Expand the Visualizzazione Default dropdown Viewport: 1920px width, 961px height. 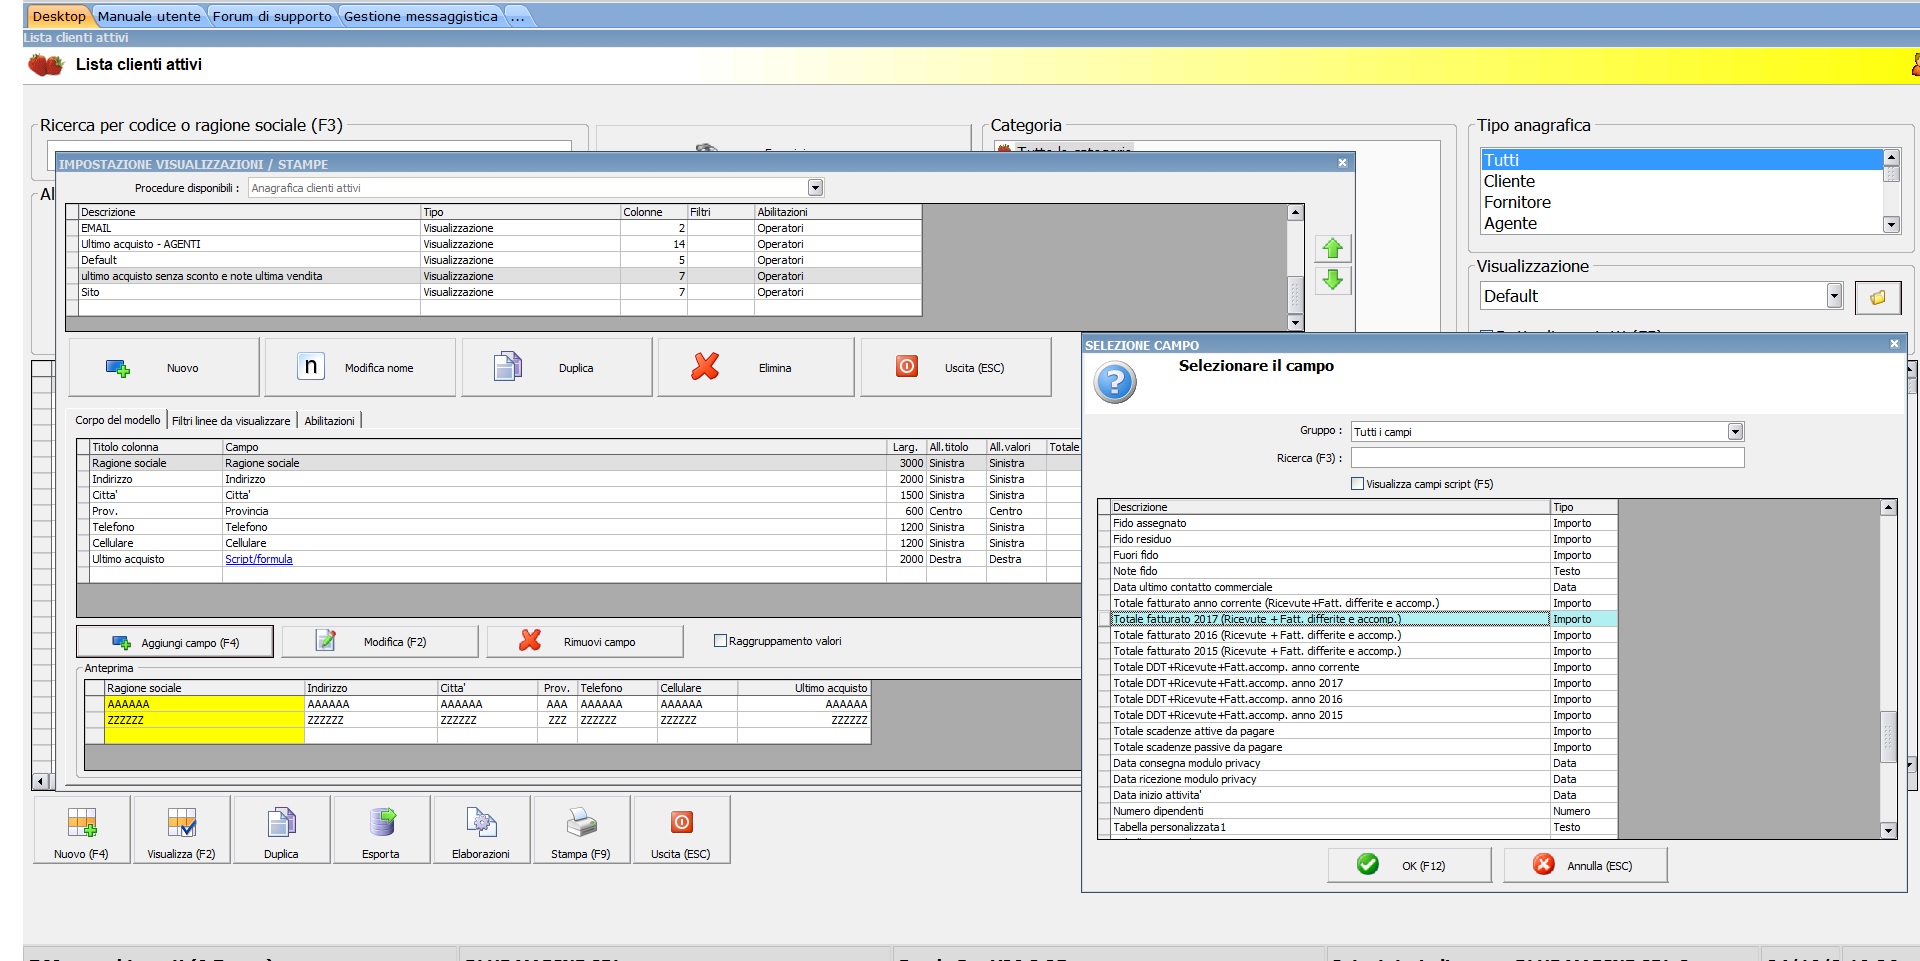pyautogui.click(x=1833, y=296)
